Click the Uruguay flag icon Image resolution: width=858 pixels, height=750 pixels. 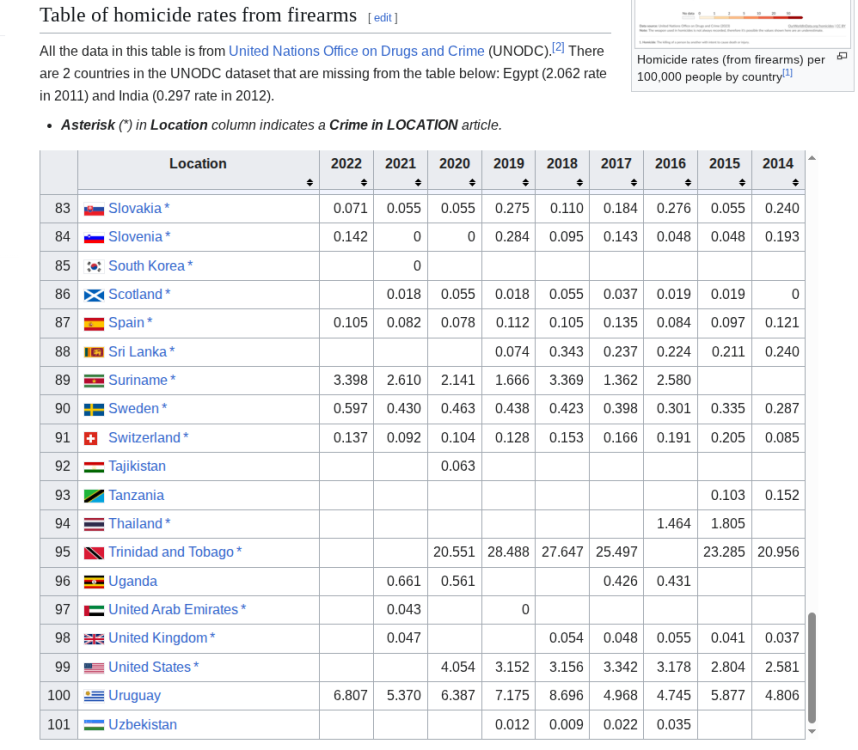click(94, 696)
